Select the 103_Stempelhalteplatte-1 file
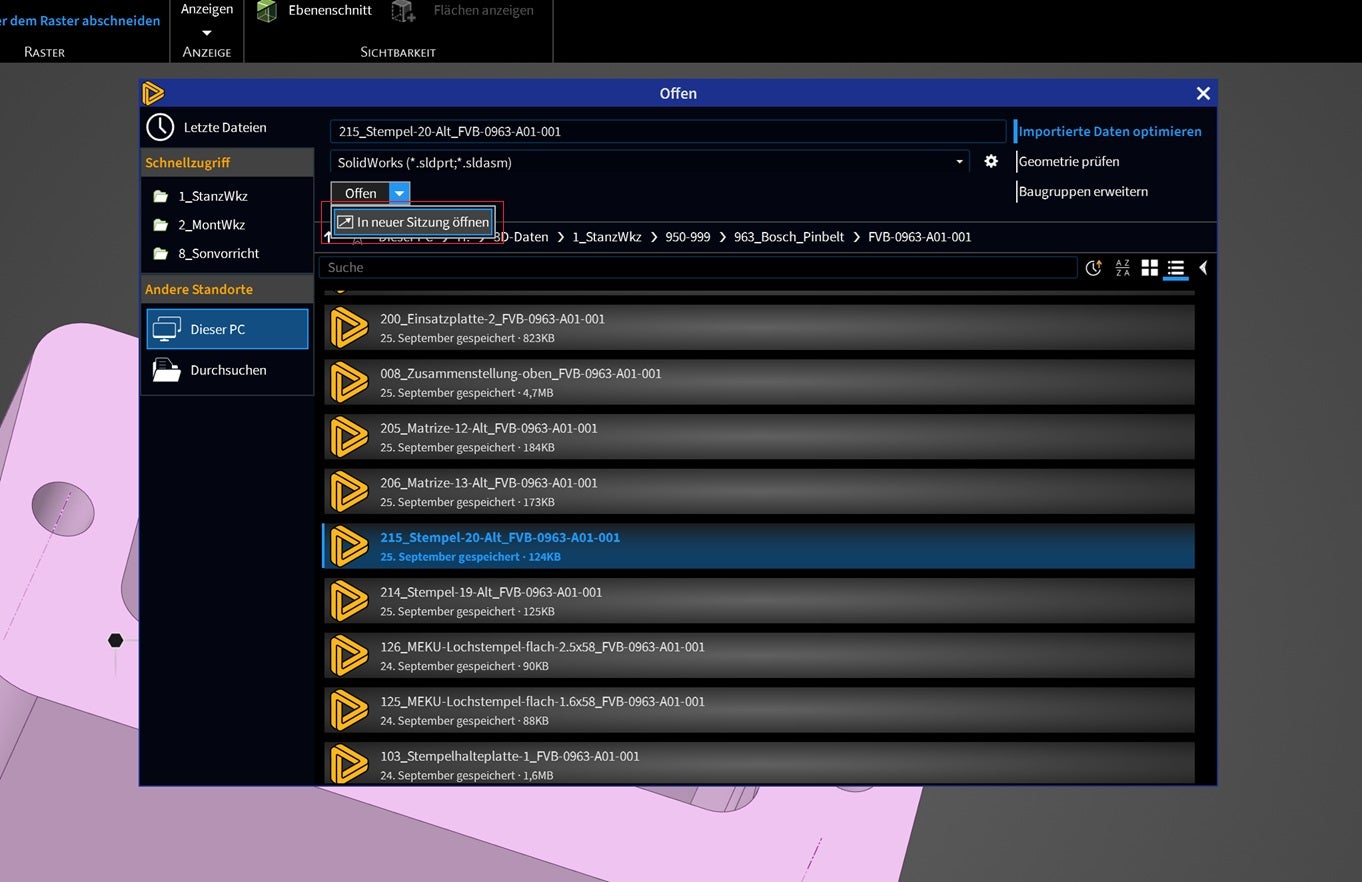Viewport: 1362px width, 882px height. (759, 763)
